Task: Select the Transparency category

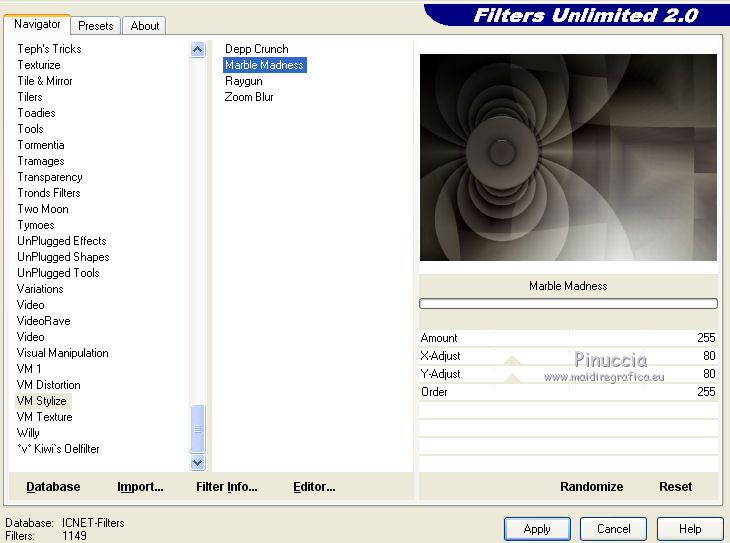Action: [x=50, y=177]
